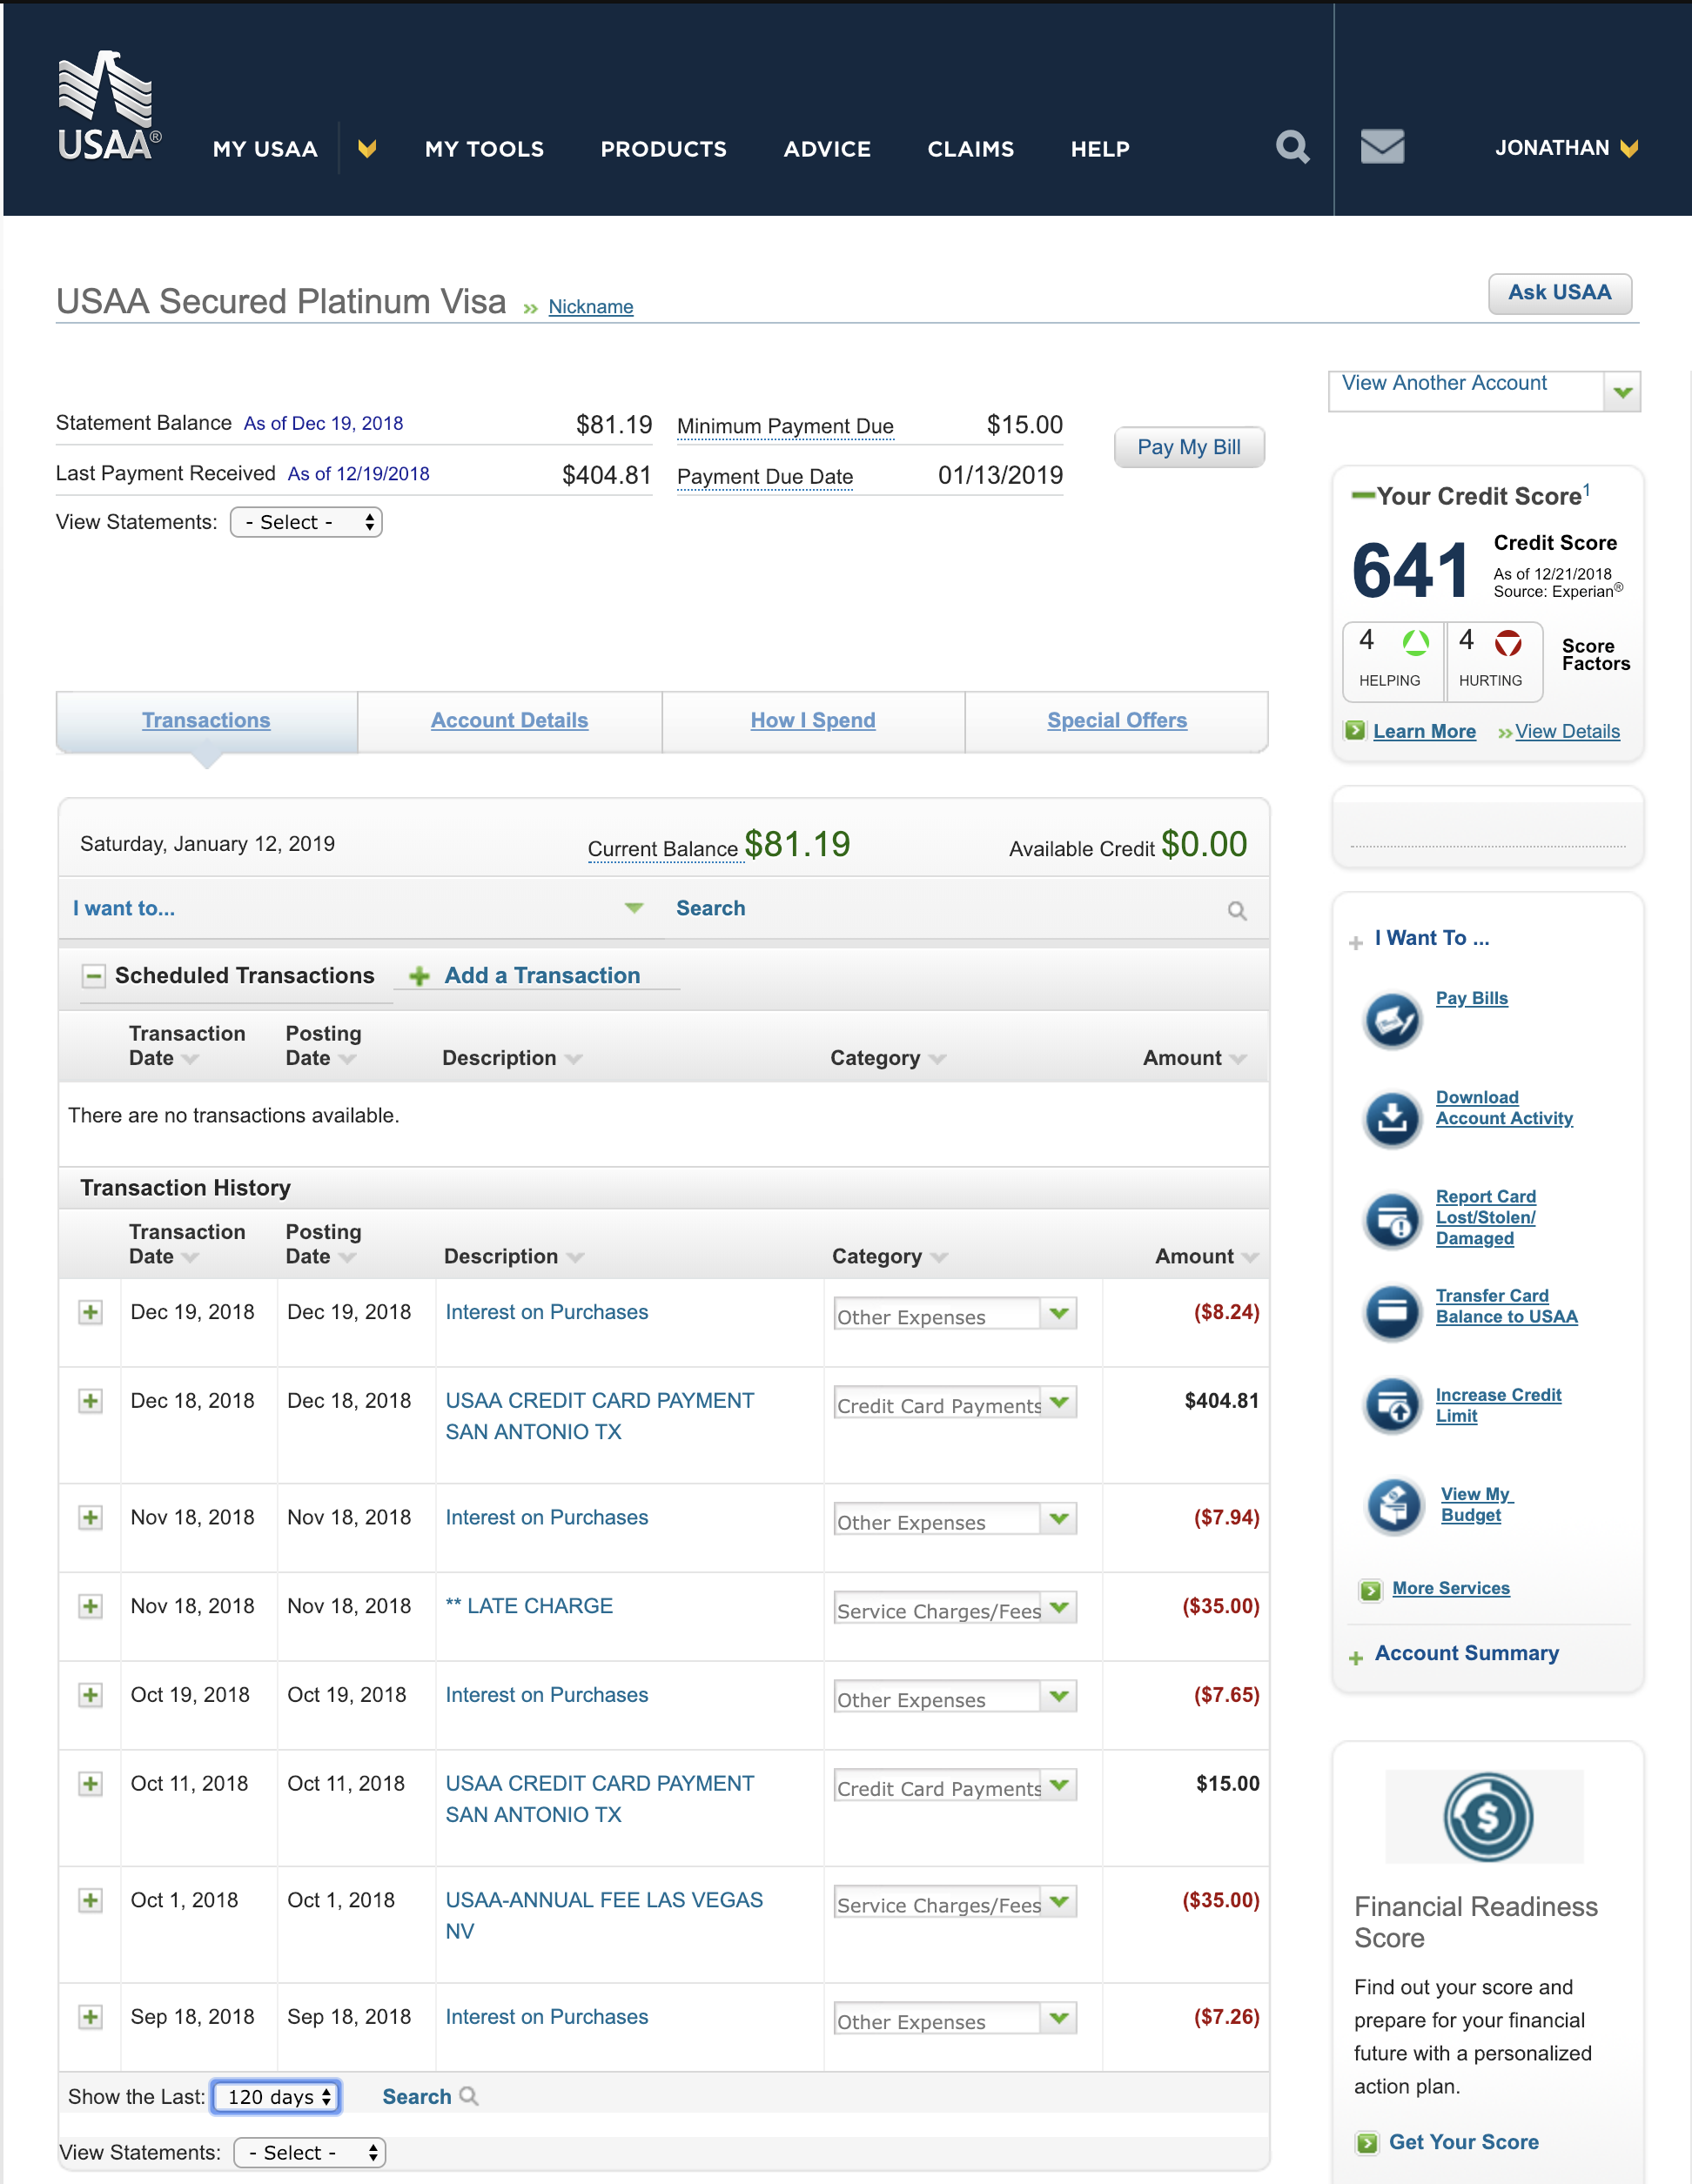Expand the Oct 19 Interest on Purchases row
1692x2184 pixels.
pyautogui.click(x=90, y=1696)
